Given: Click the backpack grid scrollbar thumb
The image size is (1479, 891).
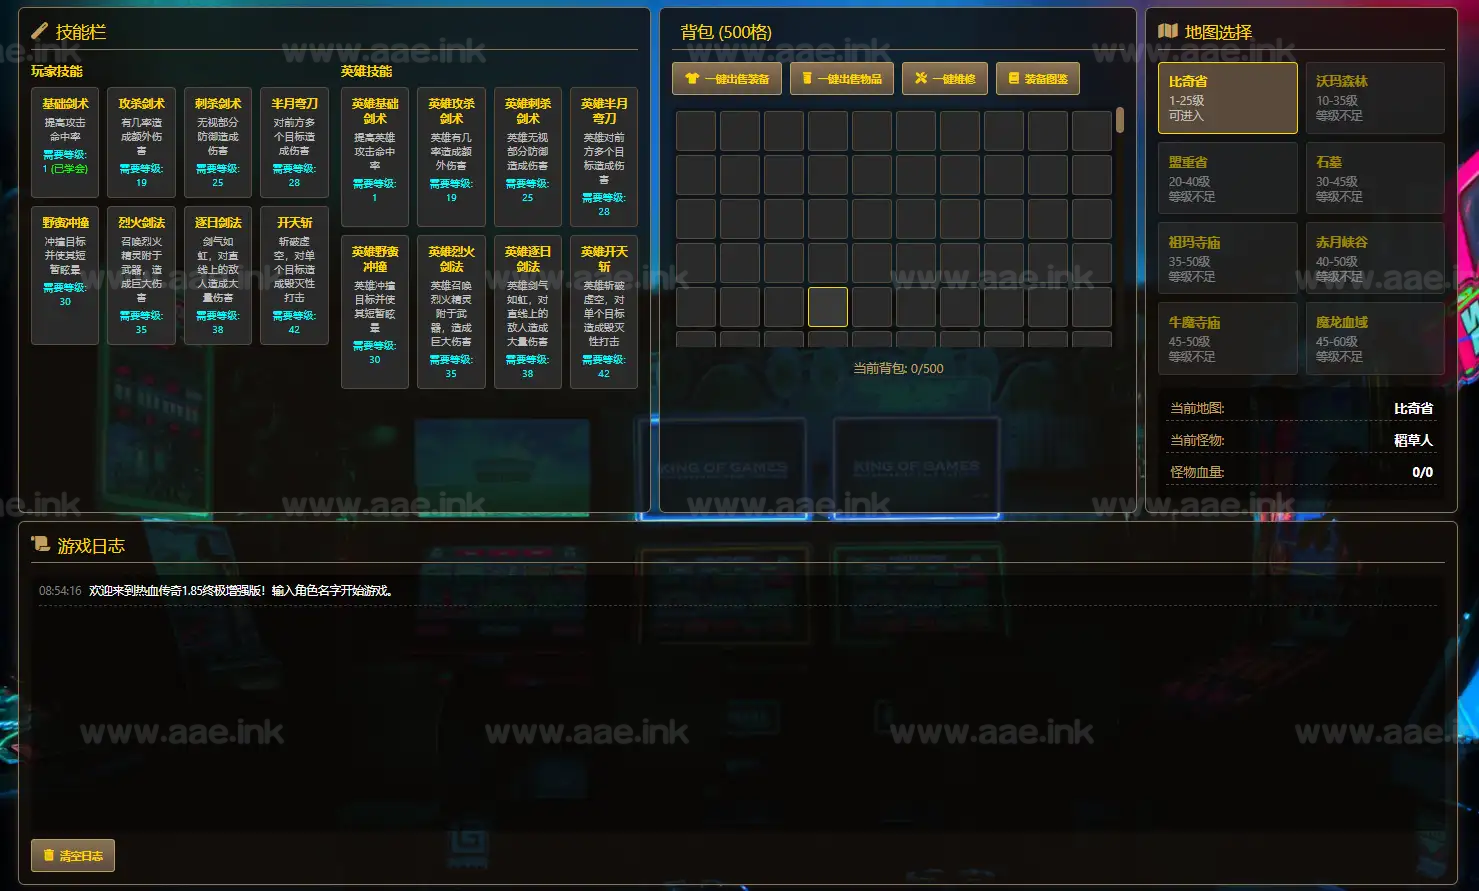Looking at the screenshot, I should [1120, 121].
